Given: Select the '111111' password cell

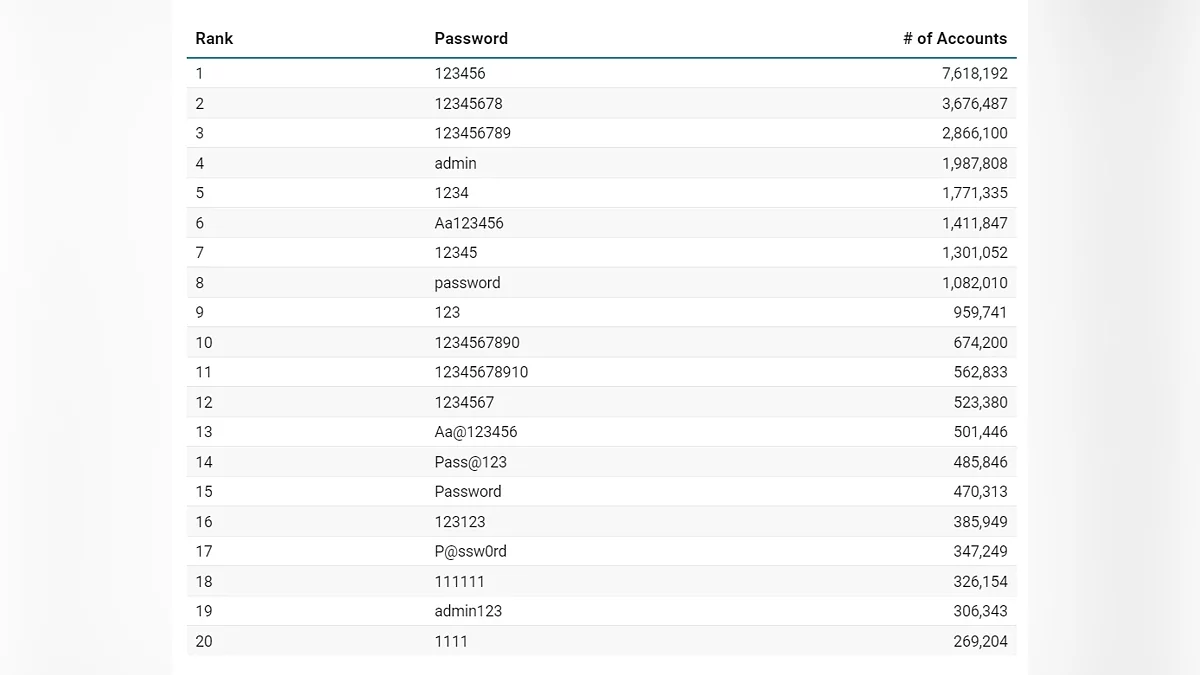Looking at the screenshot, I should pos(460,581).
